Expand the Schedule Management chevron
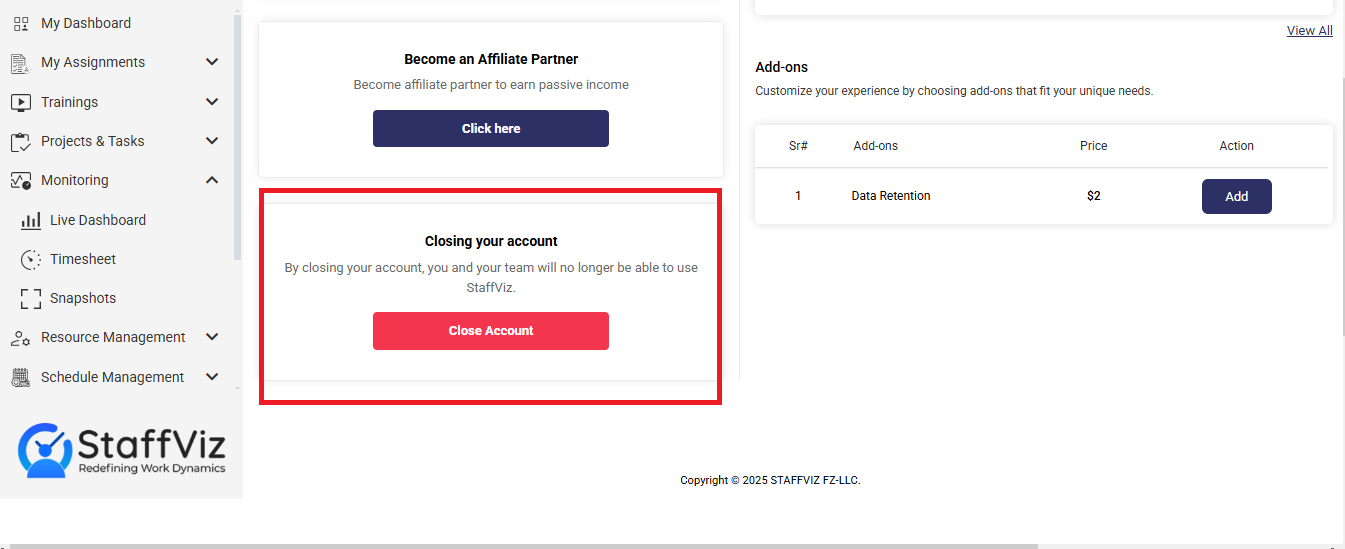Image resolution: width=1345 pixels, height=549 pixels. click(212, 377)
